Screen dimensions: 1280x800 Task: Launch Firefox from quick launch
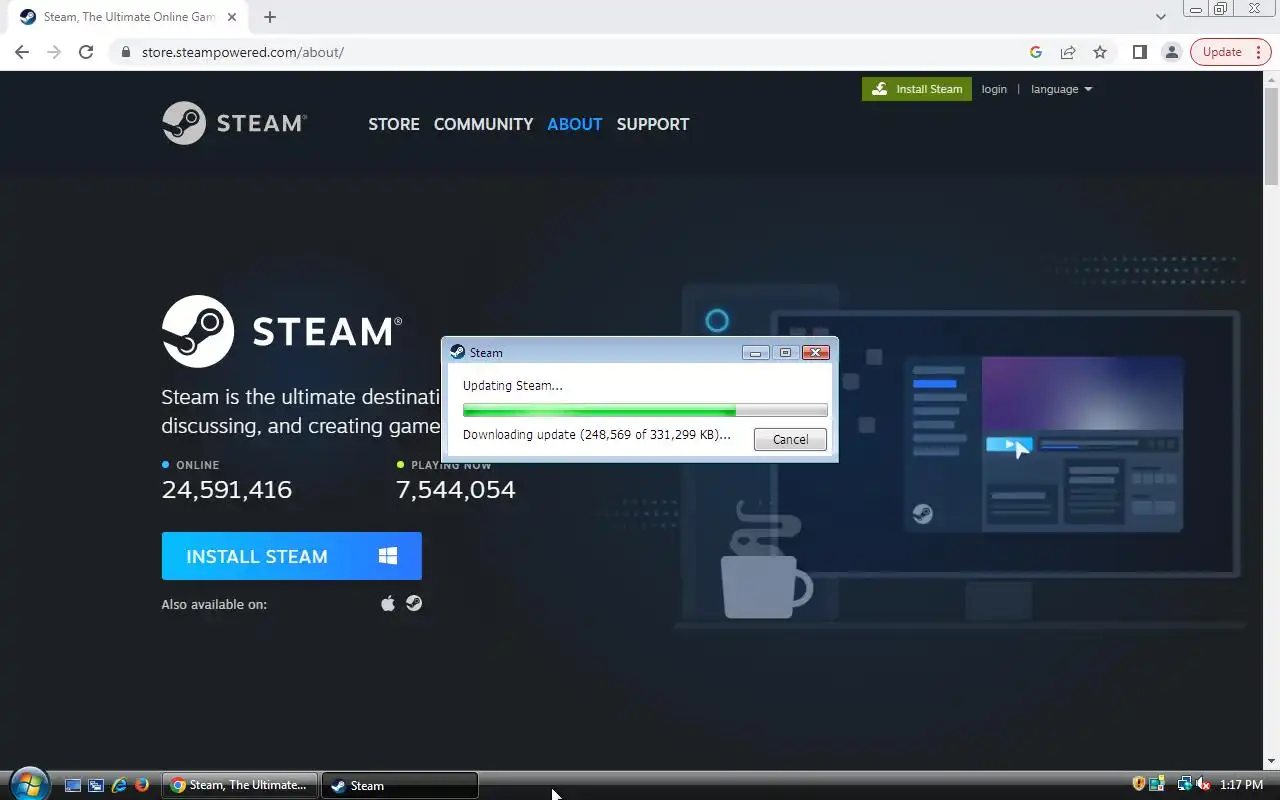pyautogui.click(x=142, y=785)
